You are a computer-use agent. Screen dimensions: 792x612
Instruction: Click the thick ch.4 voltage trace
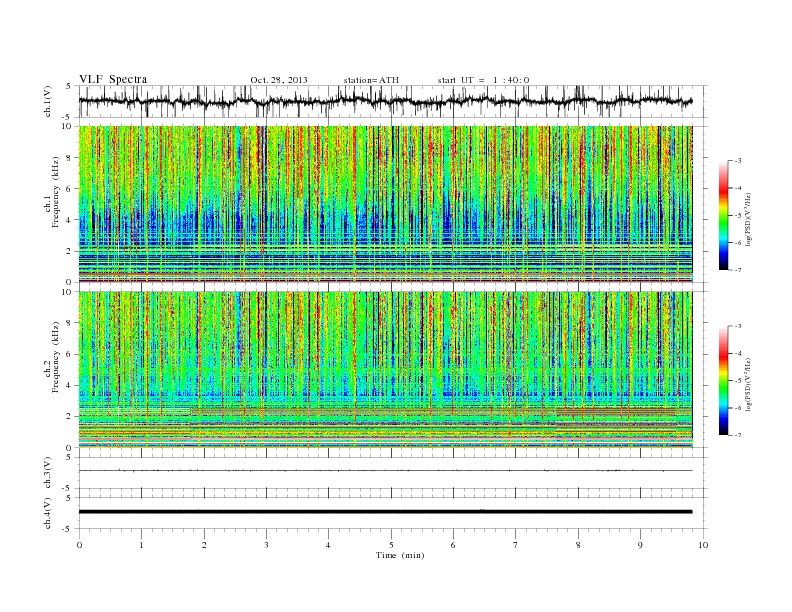point(385,512)
